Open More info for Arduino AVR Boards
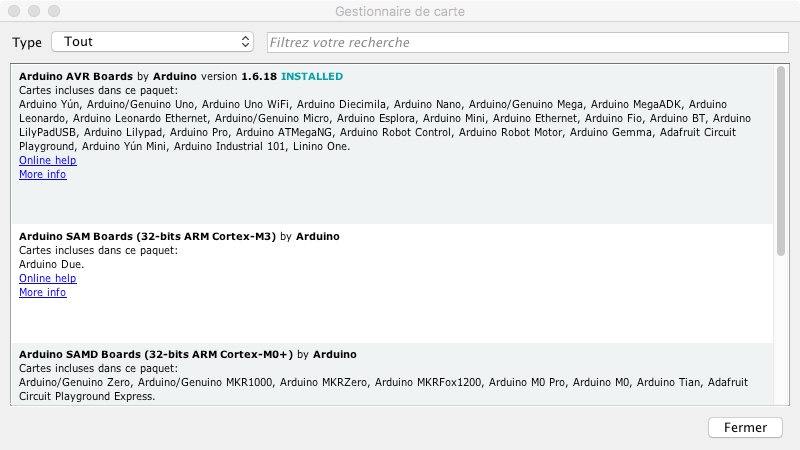800x450 pixels. 42,174
